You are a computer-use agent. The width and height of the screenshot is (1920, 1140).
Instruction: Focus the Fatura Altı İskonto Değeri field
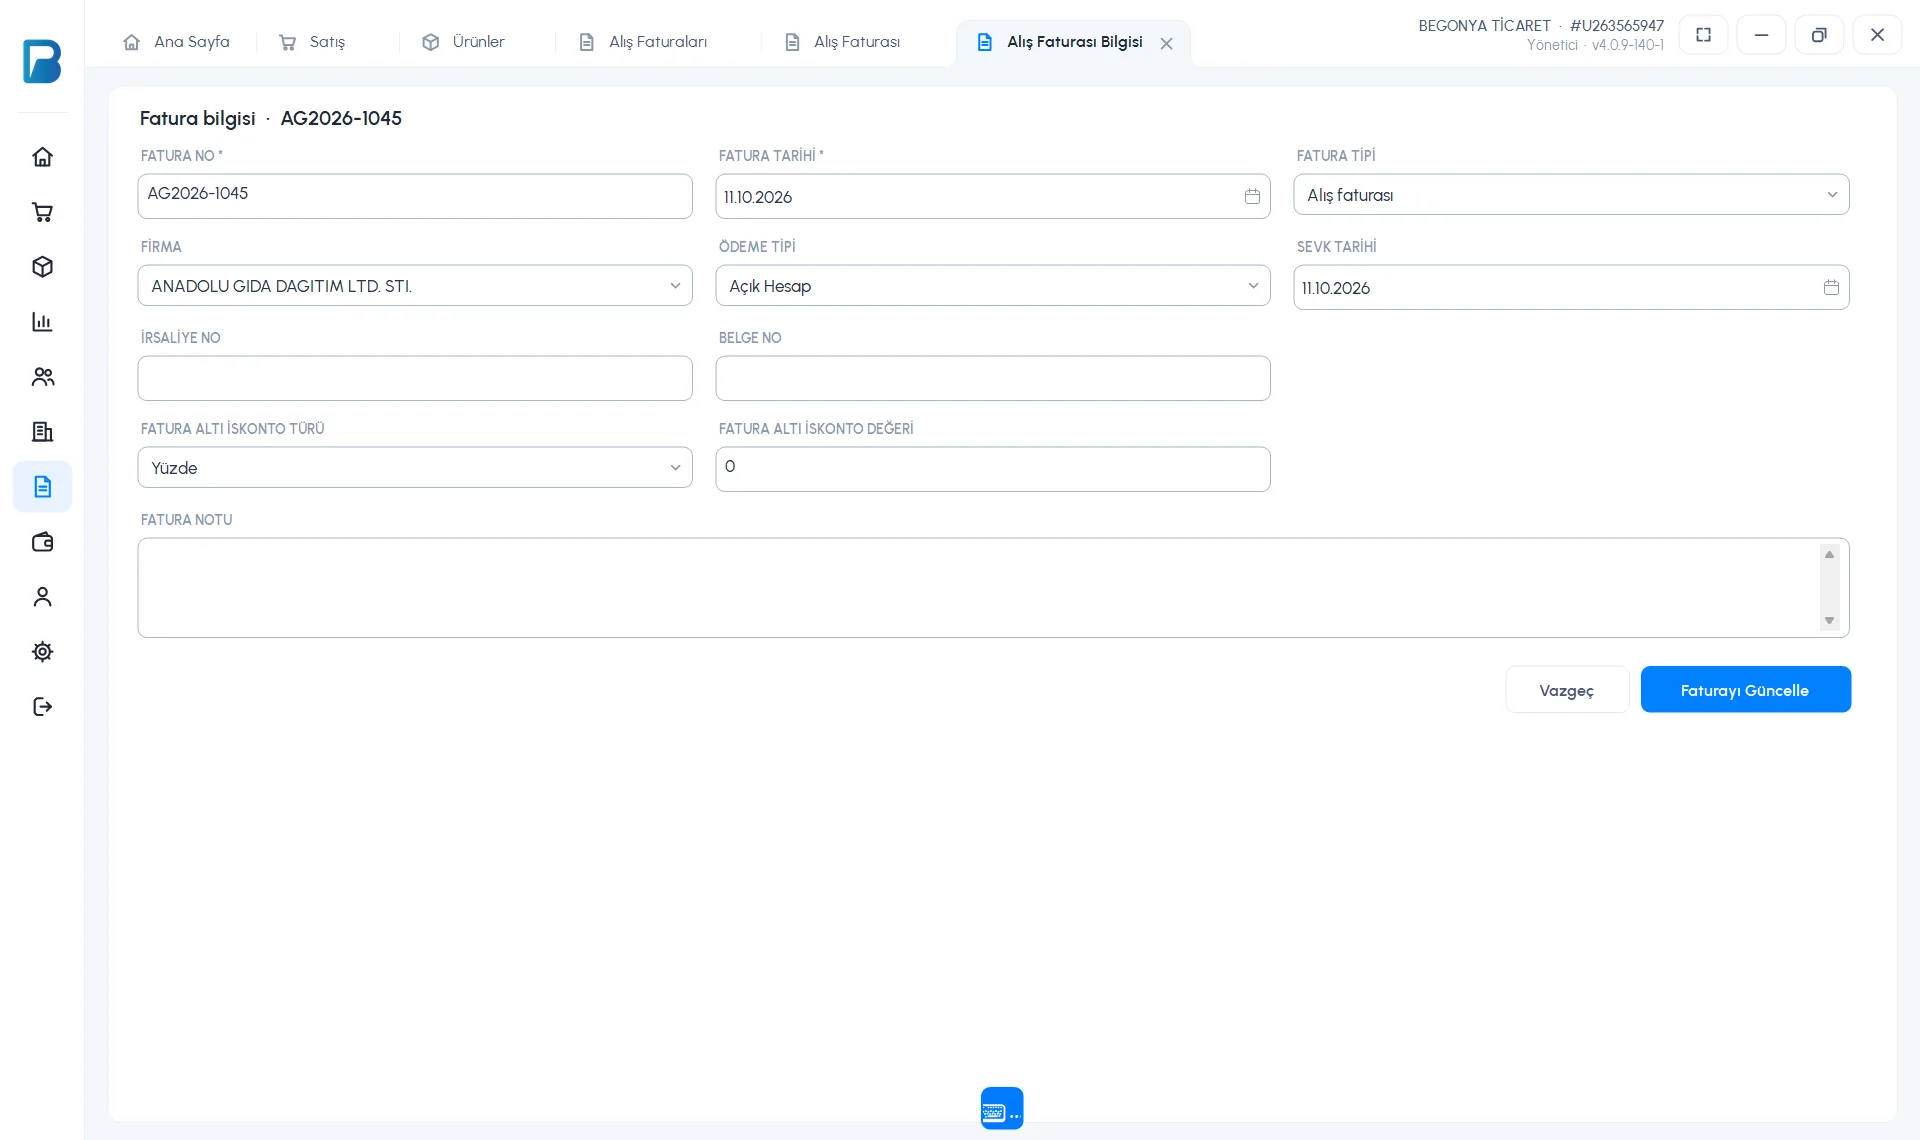pos(993,469)
